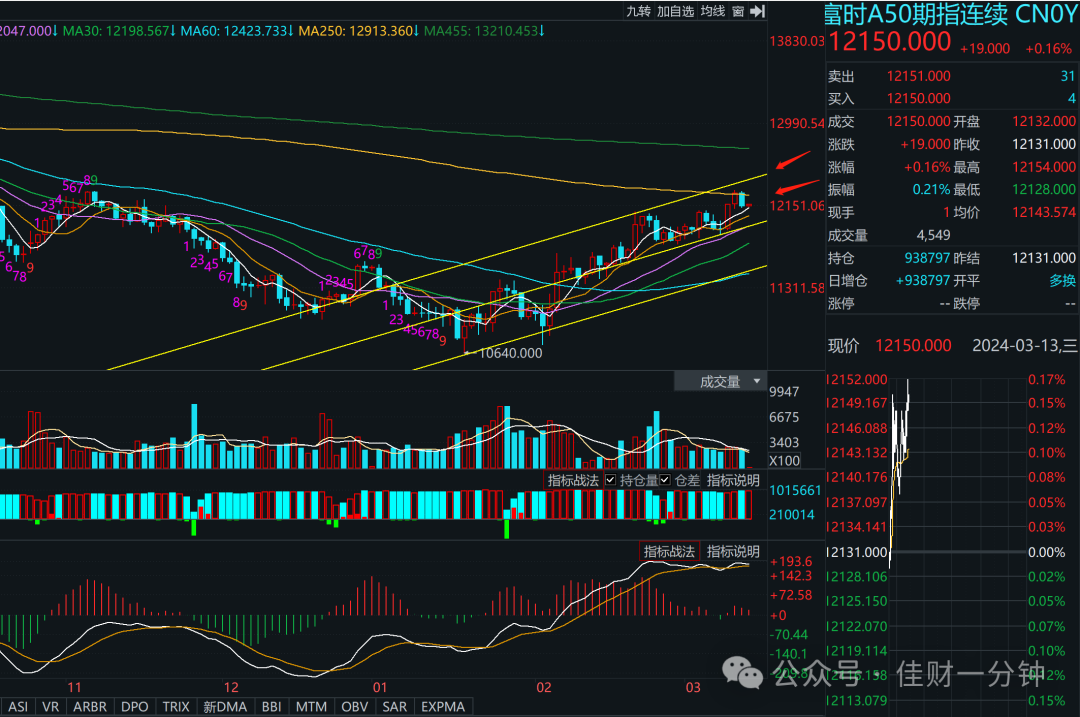
Task: Switch to the ASI indicator tab
Action: click(x=19, y=707)
